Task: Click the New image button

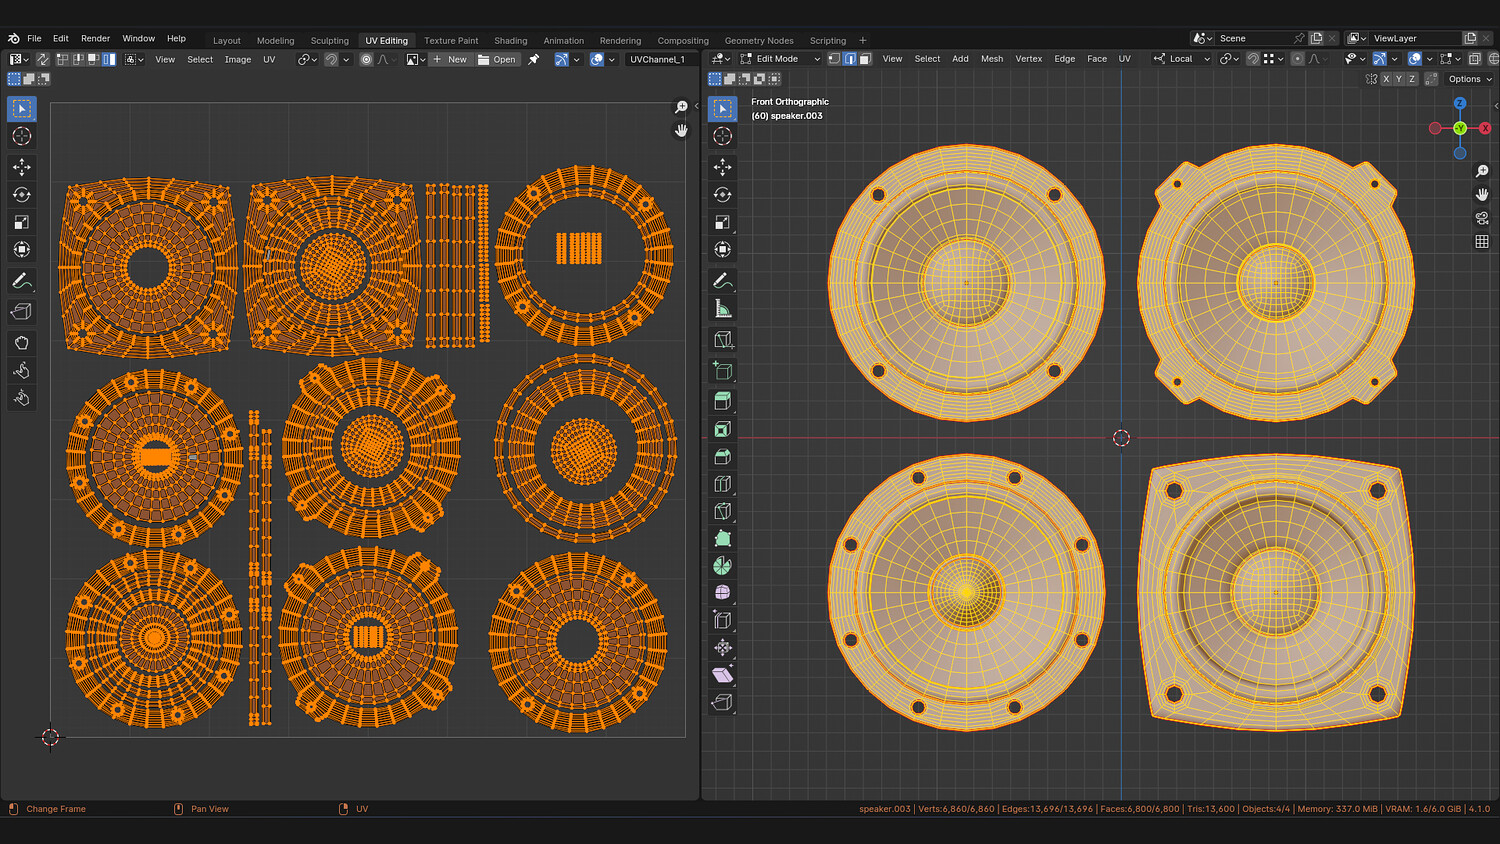Action: coord(450,59)
